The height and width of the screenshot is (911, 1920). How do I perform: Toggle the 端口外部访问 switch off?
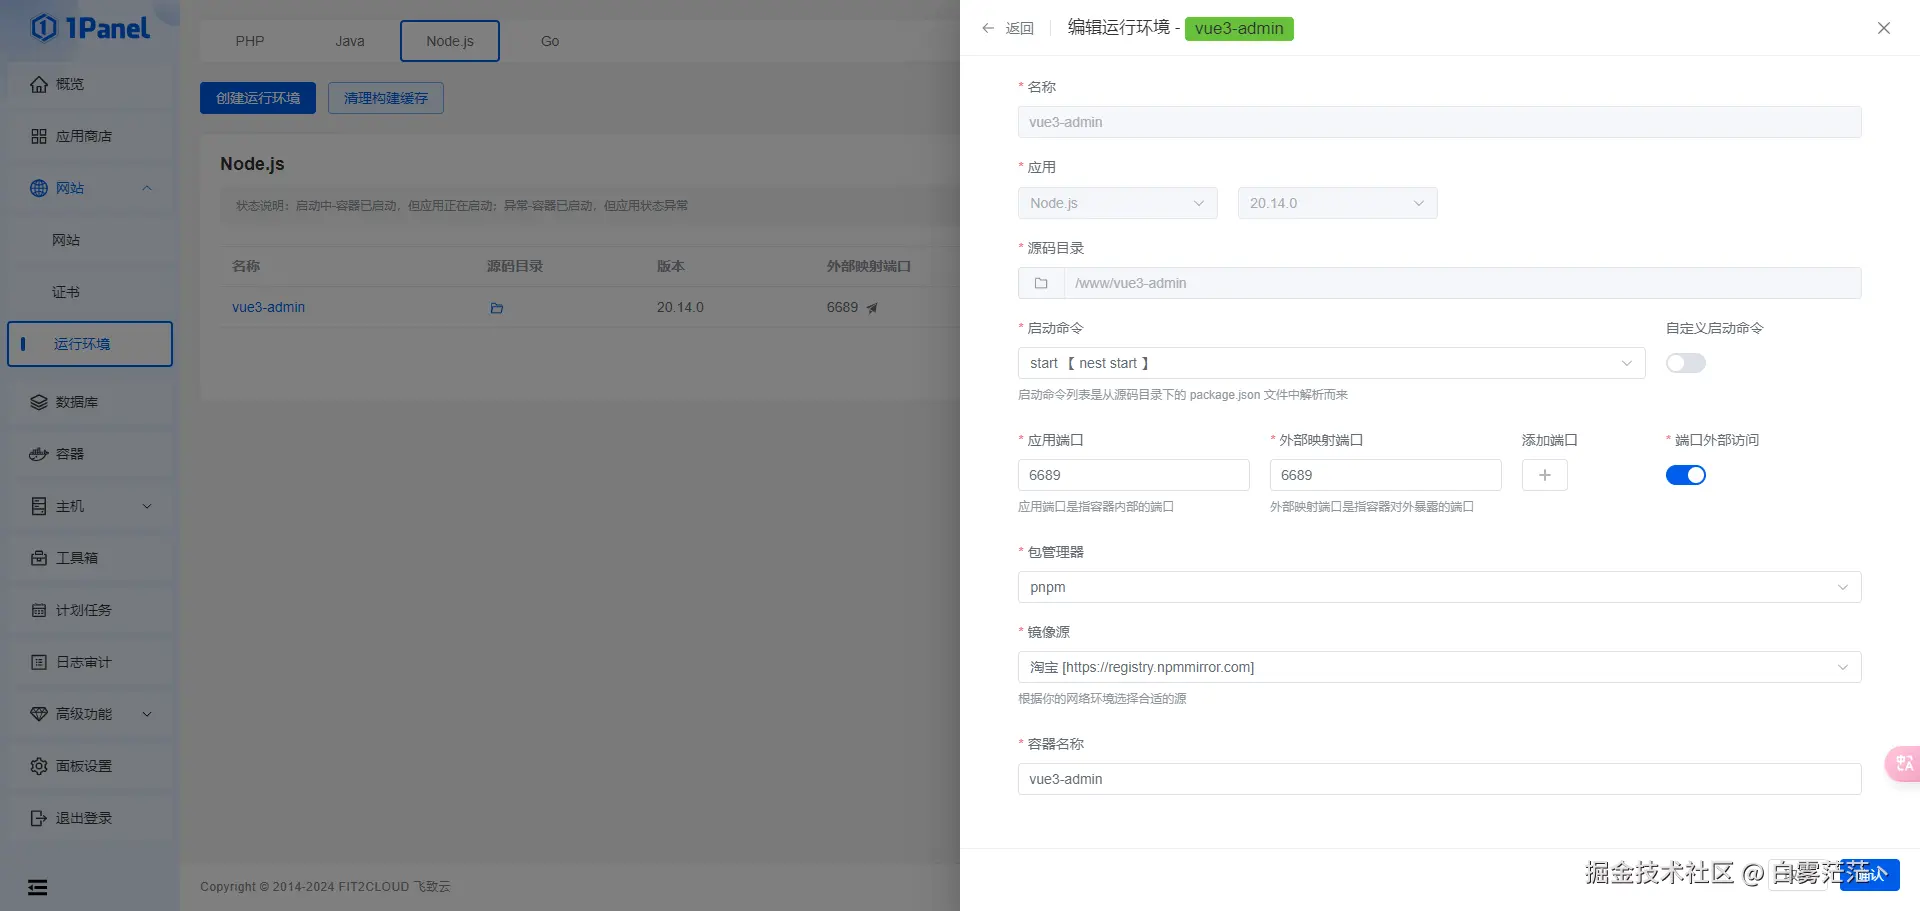tap(1686, 475)
